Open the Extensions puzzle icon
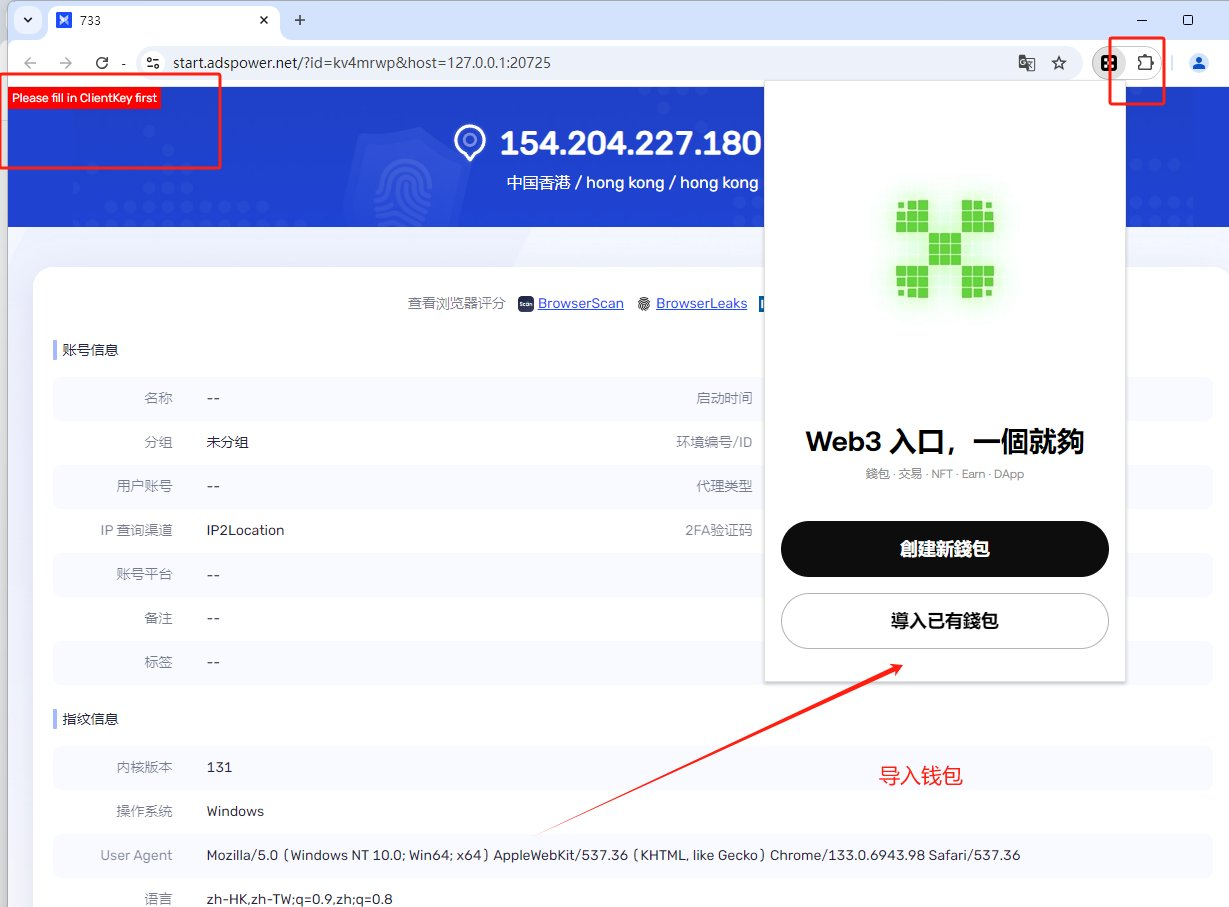This screenshot has height=907, width=1229. point(1146,62)
